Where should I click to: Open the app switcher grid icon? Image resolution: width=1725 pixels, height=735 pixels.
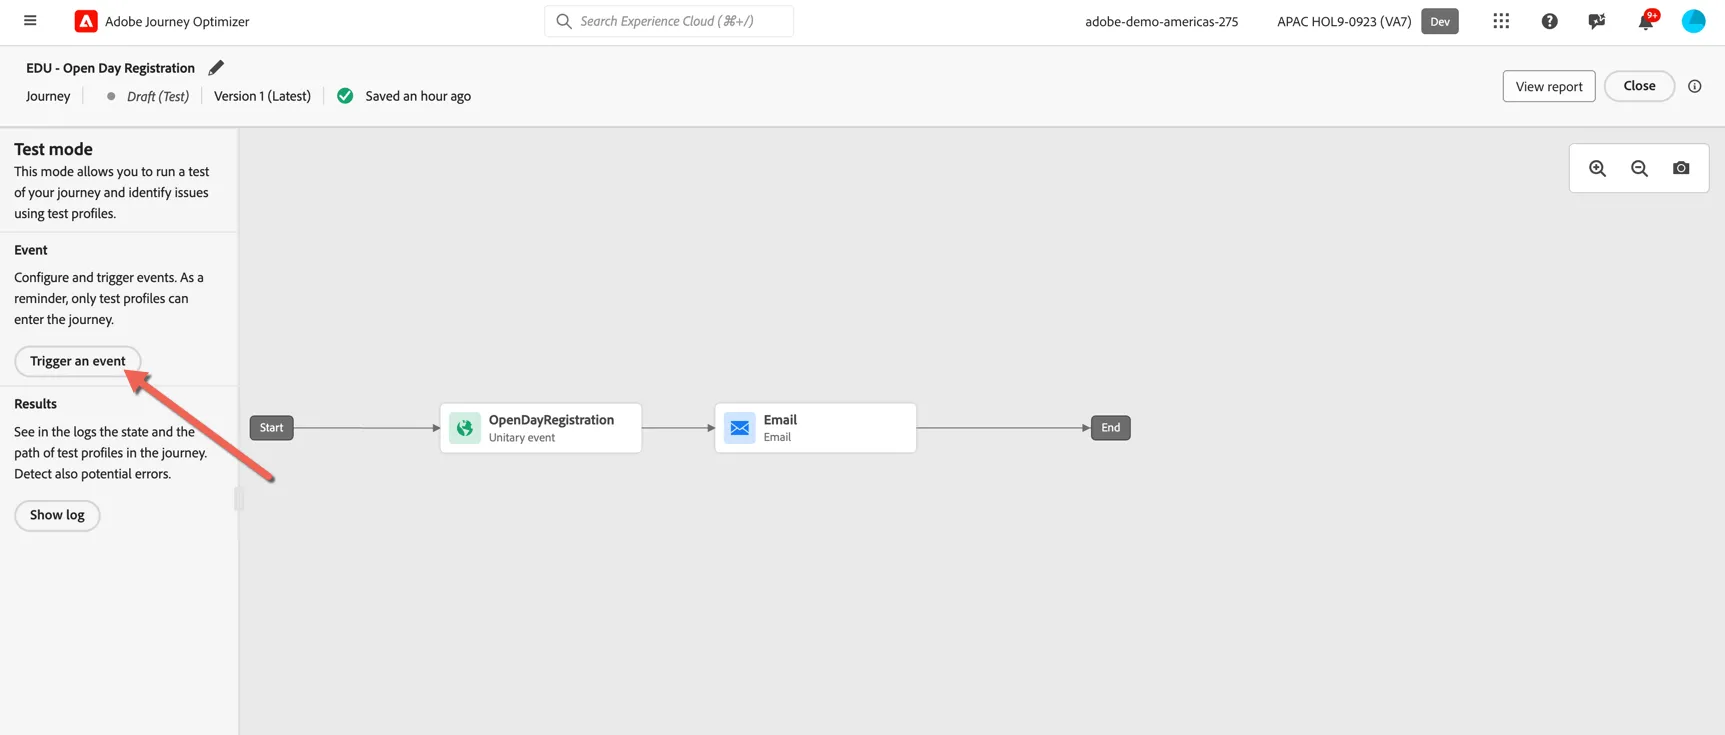[x=1501, y=21]
